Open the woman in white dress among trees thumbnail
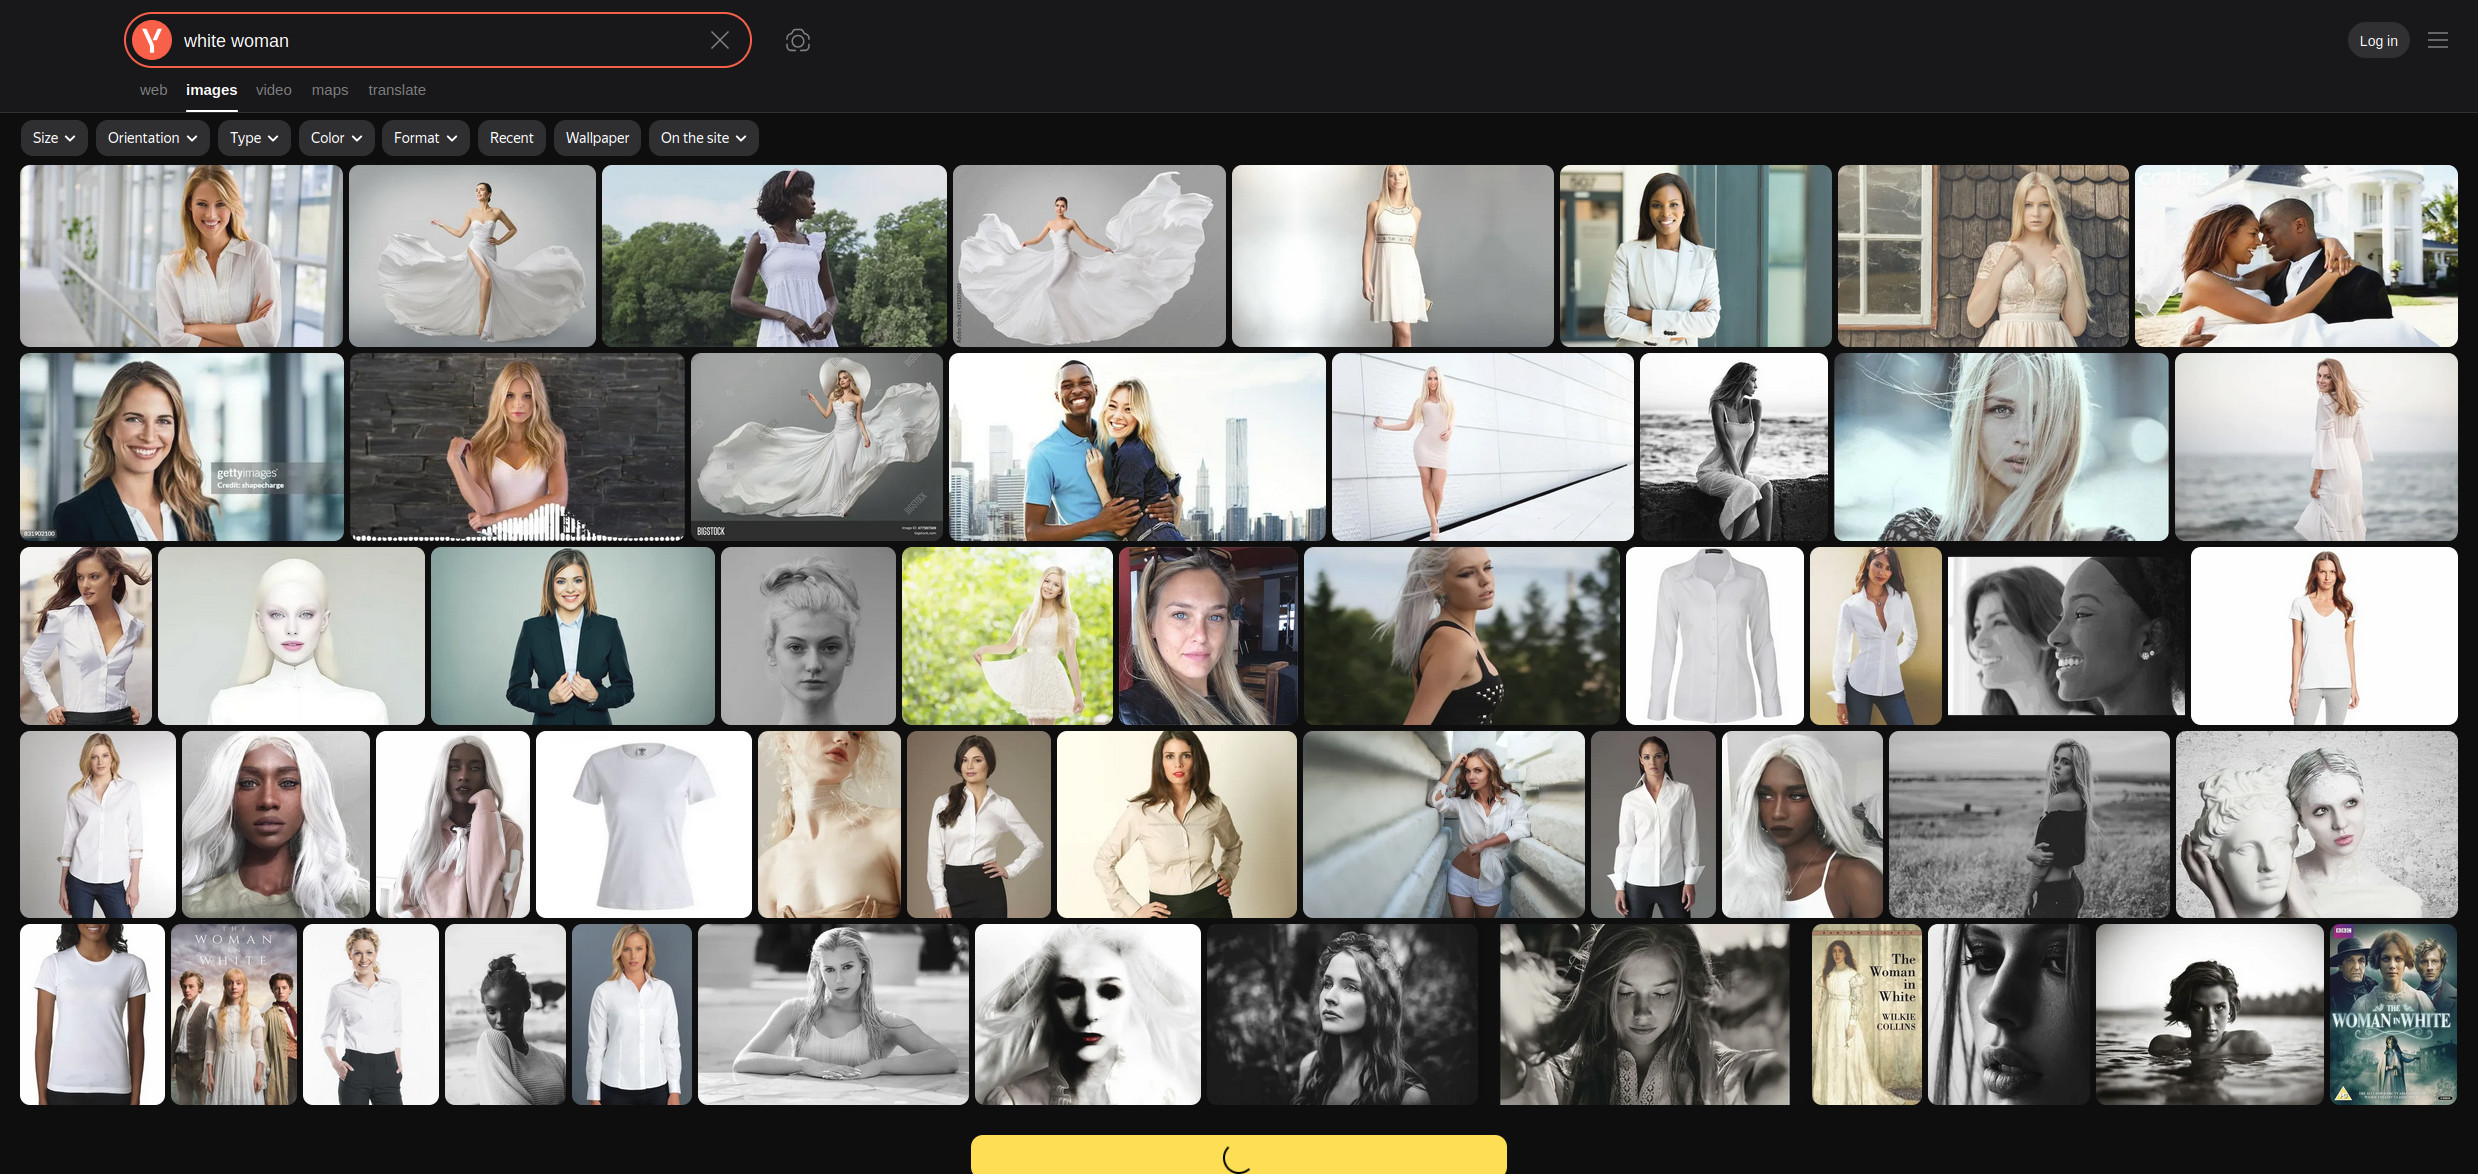2478x1174 pixels. [x=774, y=256]
